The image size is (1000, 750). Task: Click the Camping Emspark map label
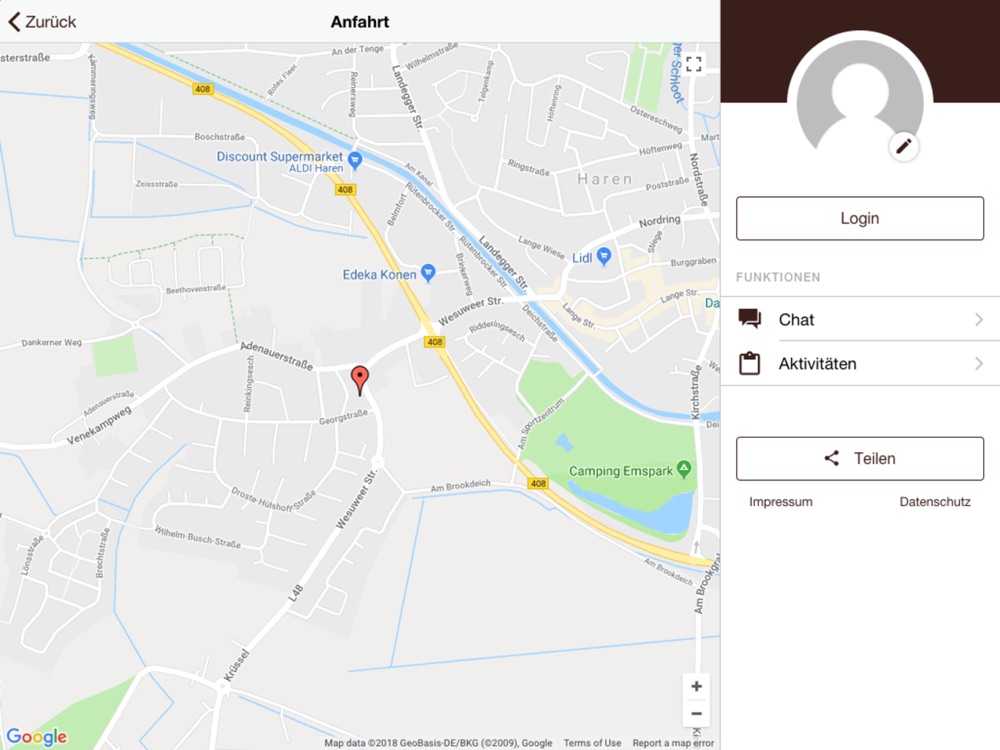coord(621,471)
